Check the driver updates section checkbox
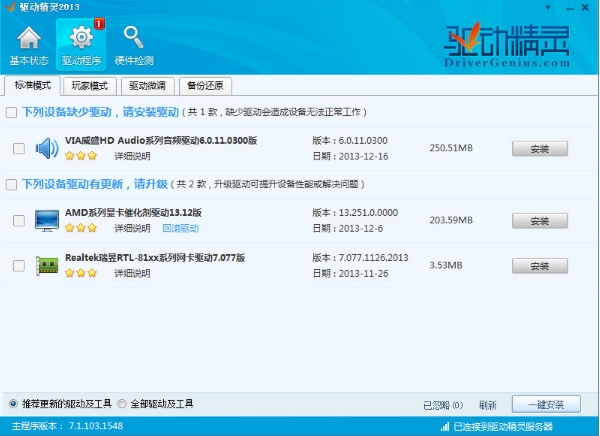600x436 pixels. pyautogui.click(x=11, y=185)
